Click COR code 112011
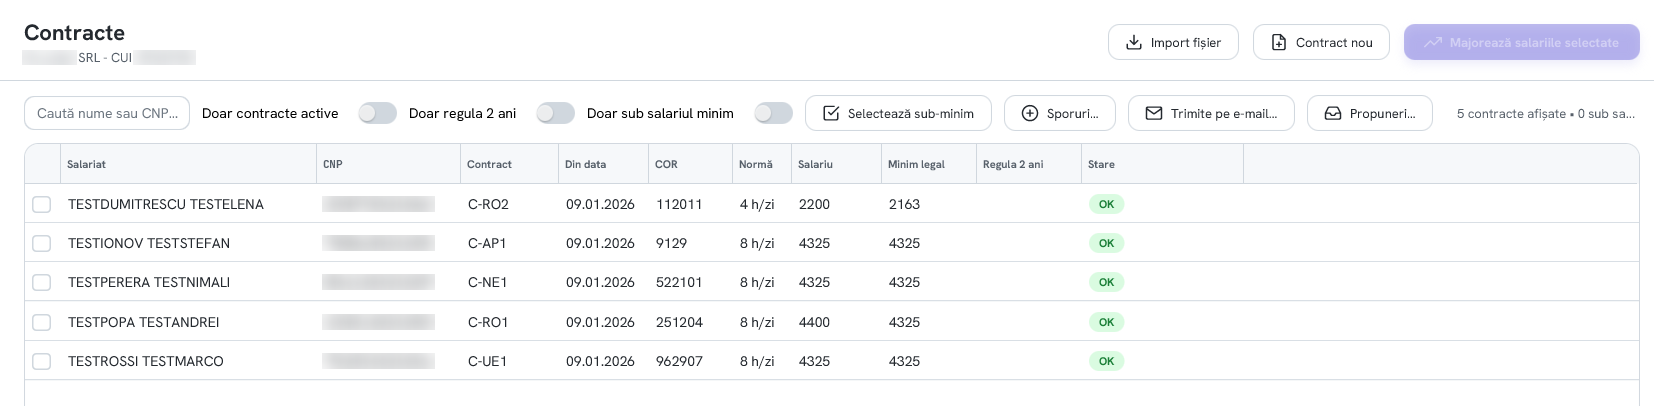 click(679, 204)
